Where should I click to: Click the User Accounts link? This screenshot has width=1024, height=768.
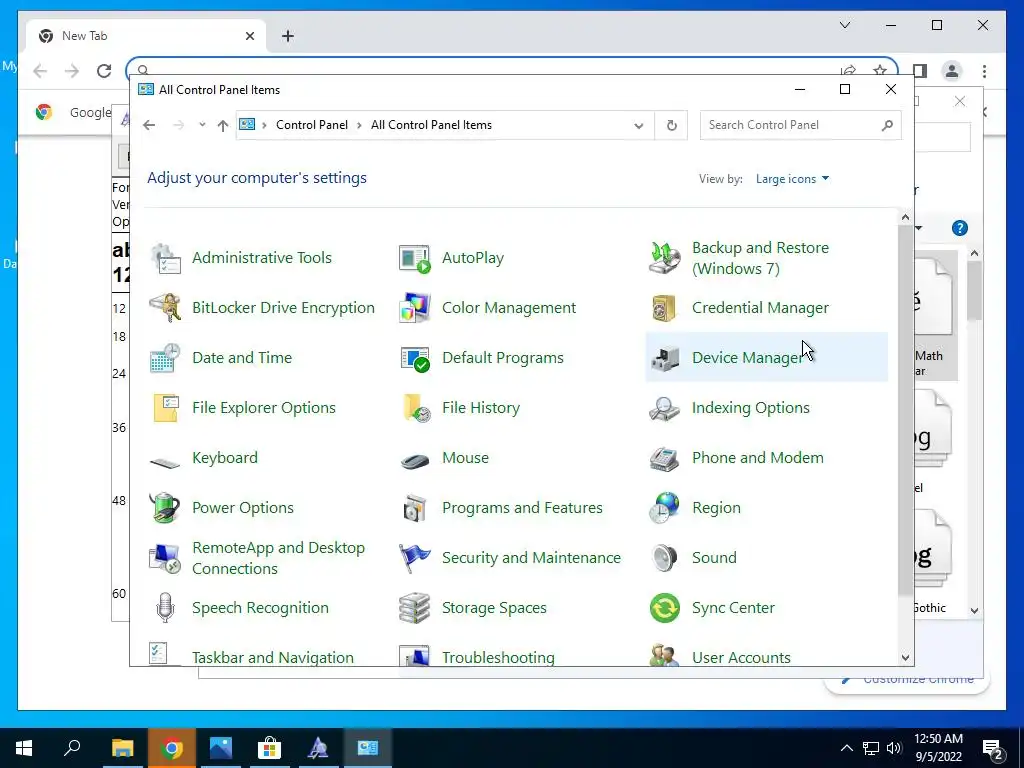tap(741, 657)
